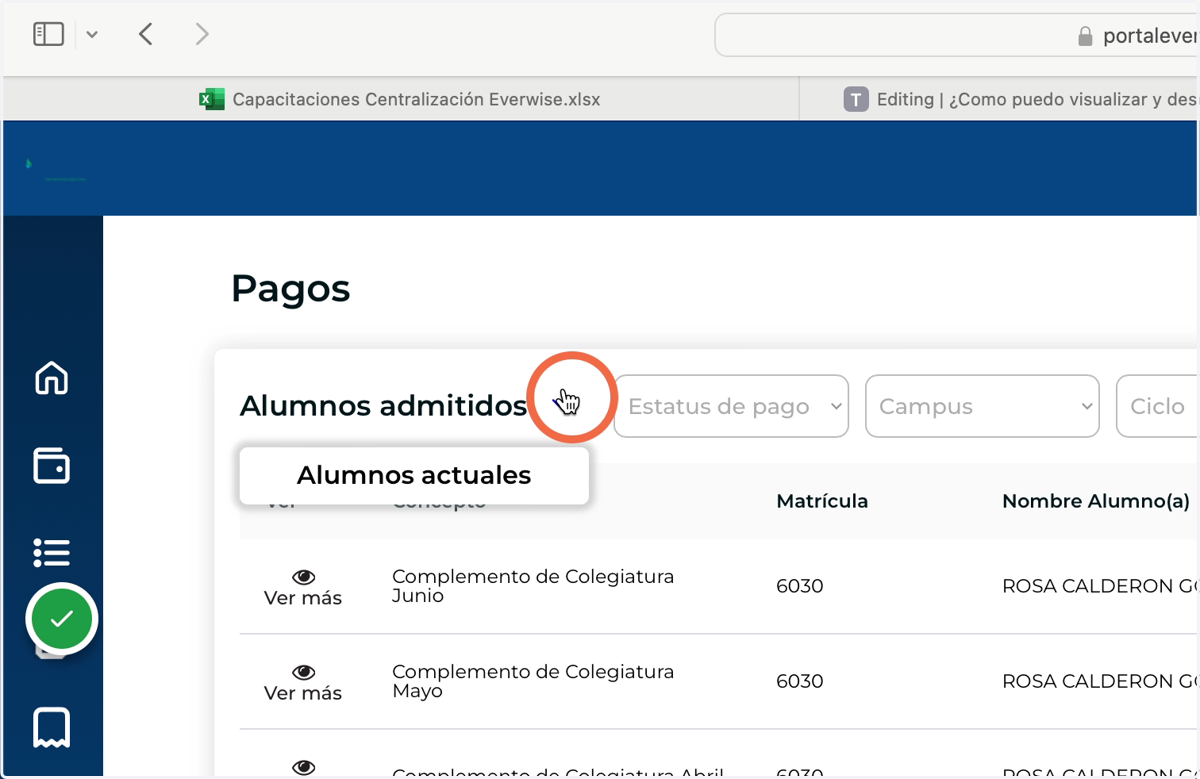1200x779 pixels.
Task: Focus the portaleverwise address bar
Action: pos(957,36)
